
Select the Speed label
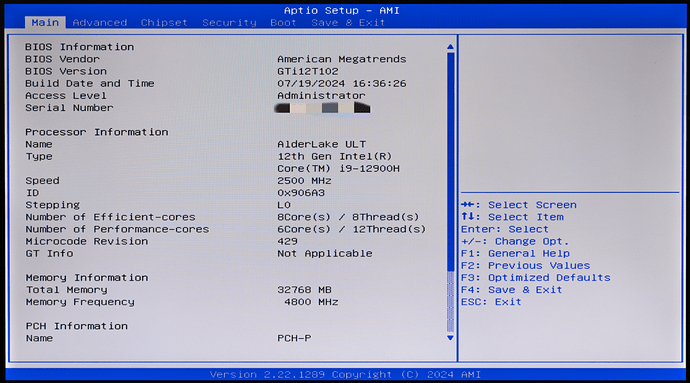click(x=42, y=181)
